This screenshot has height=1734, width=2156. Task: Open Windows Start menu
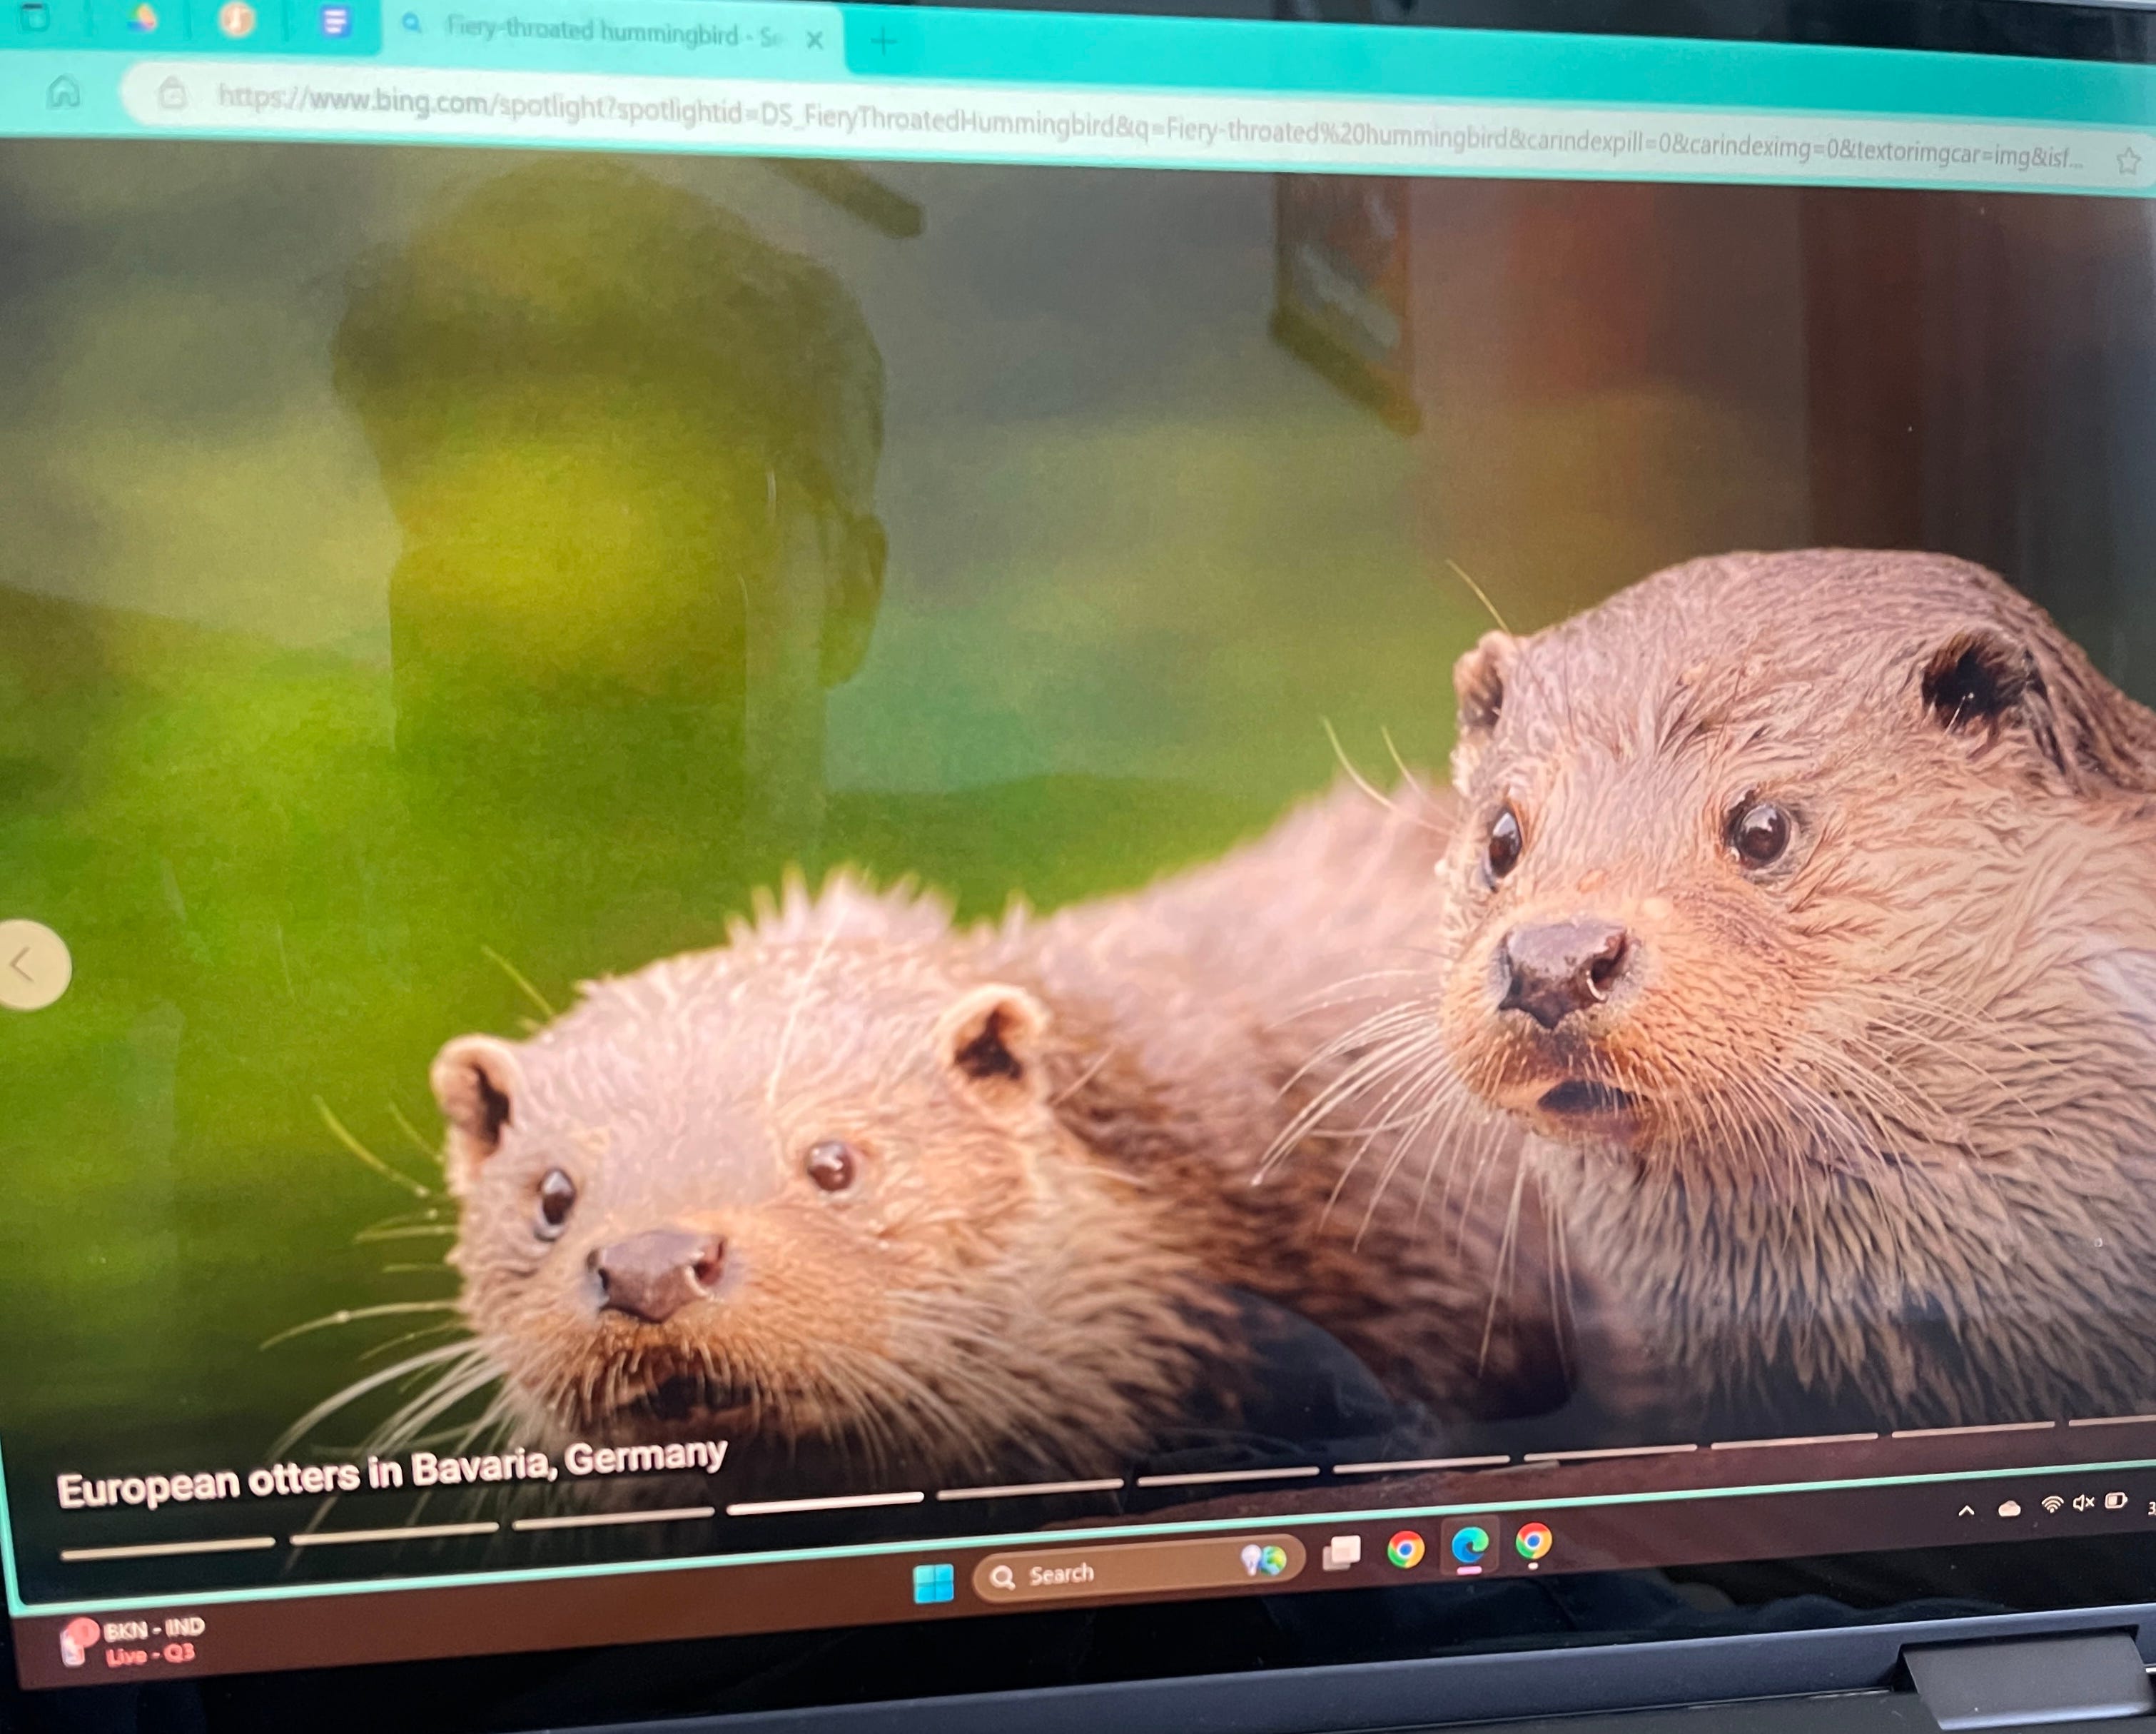click(x=933, y=1583)
